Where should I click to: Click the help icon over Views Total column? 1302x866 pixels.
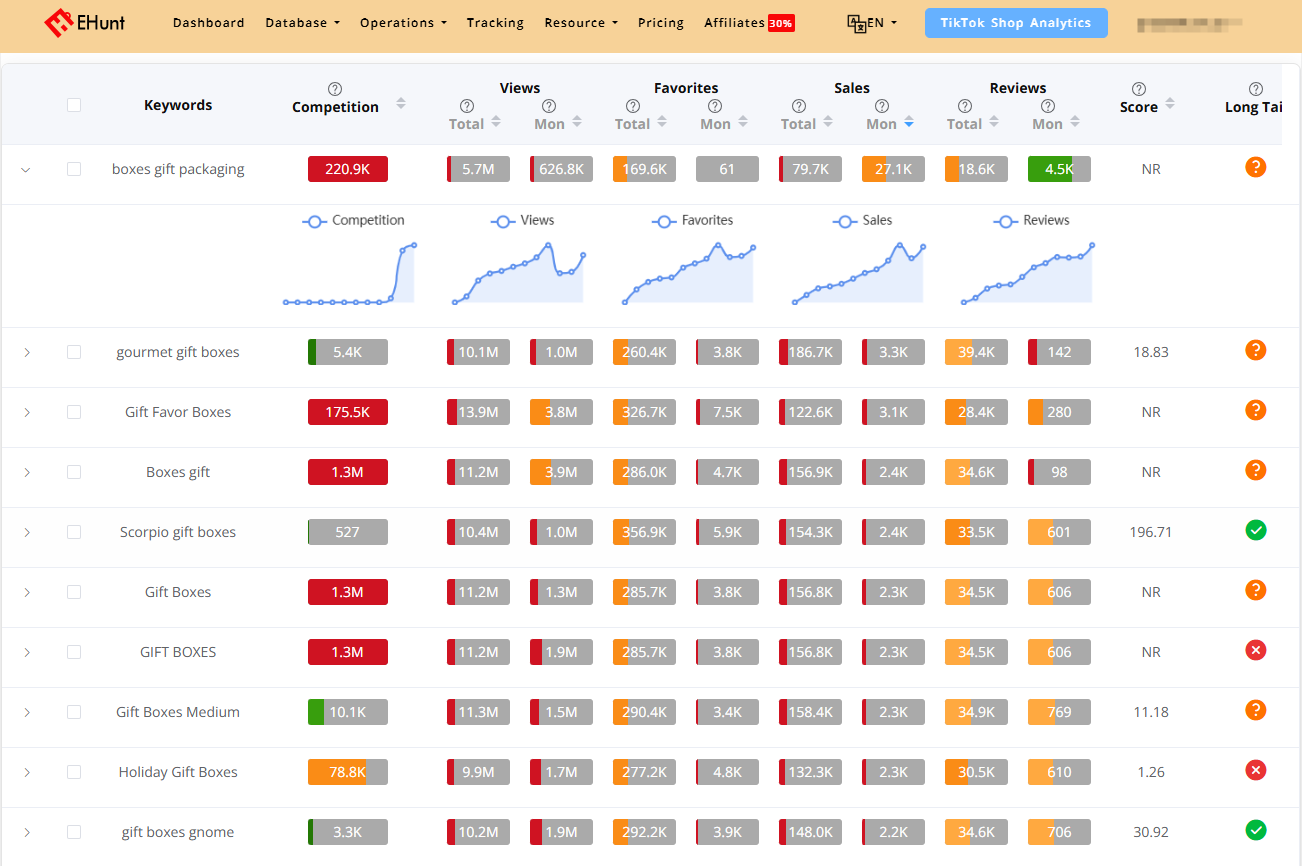466,106
